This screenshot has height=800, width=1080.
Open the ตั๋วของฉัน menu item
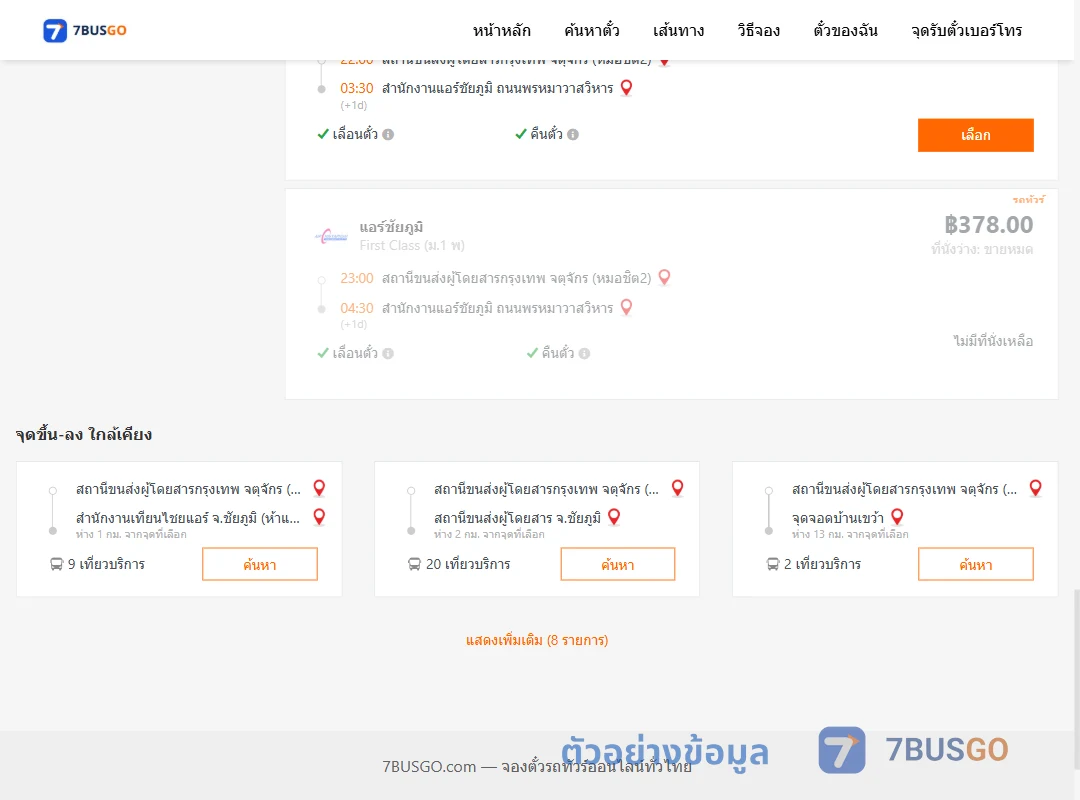(x=845, y=30)
